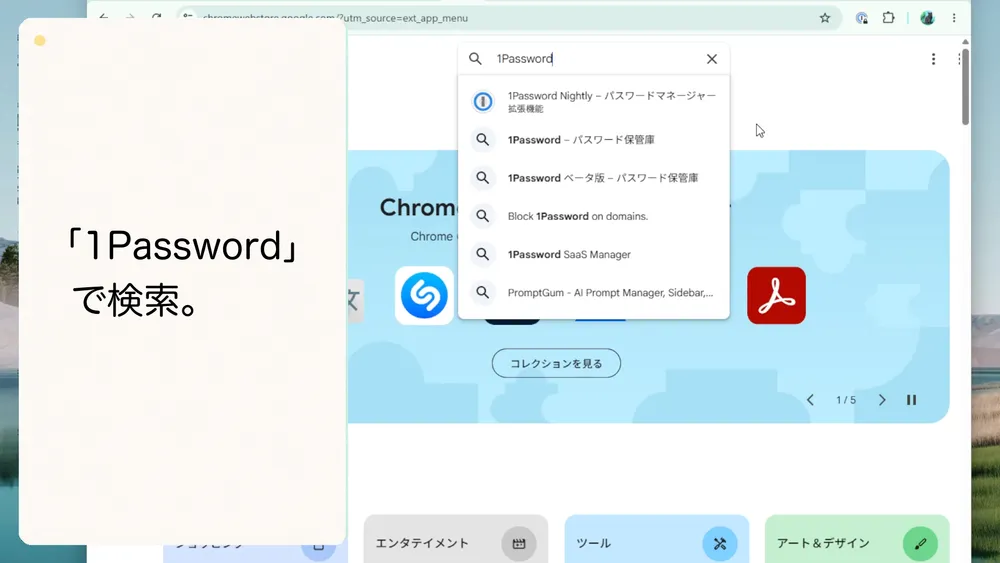The width and height of the screenshot is (1000, 563).
Task: Click the entertainment icon on エンタテイメント card
Action: 518,543
